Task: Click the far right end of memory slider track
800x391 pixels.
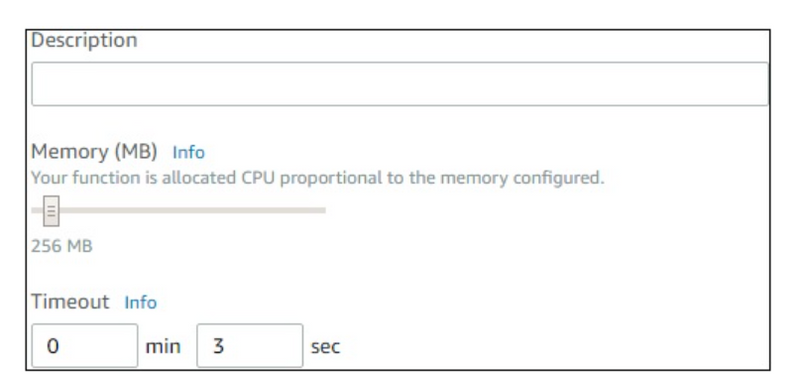Action: coord(323,210)
